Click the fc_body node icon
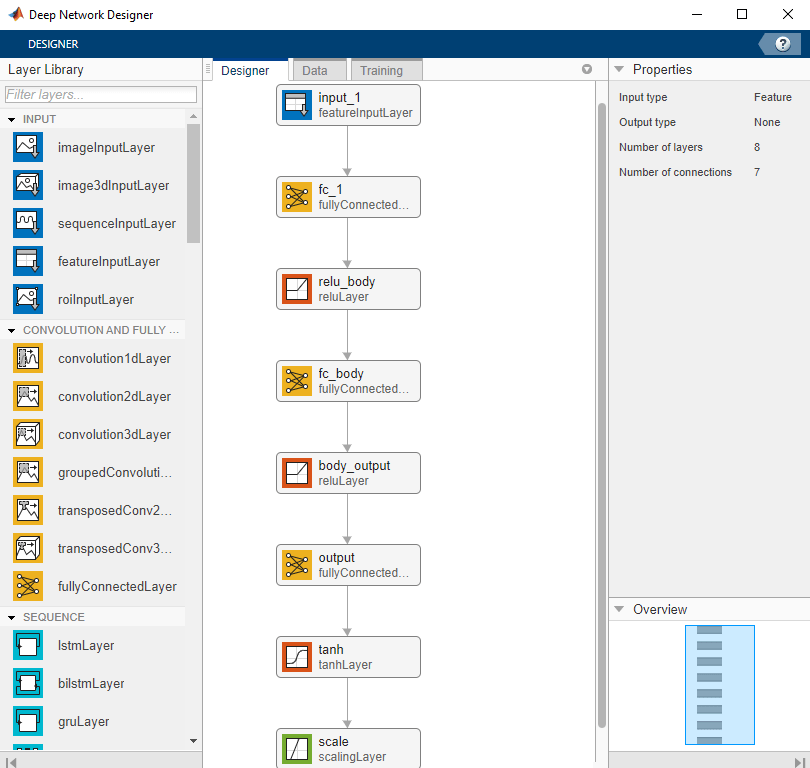This screenshot has width=810, height=768. pyautogui.click(x=297, y=381)
